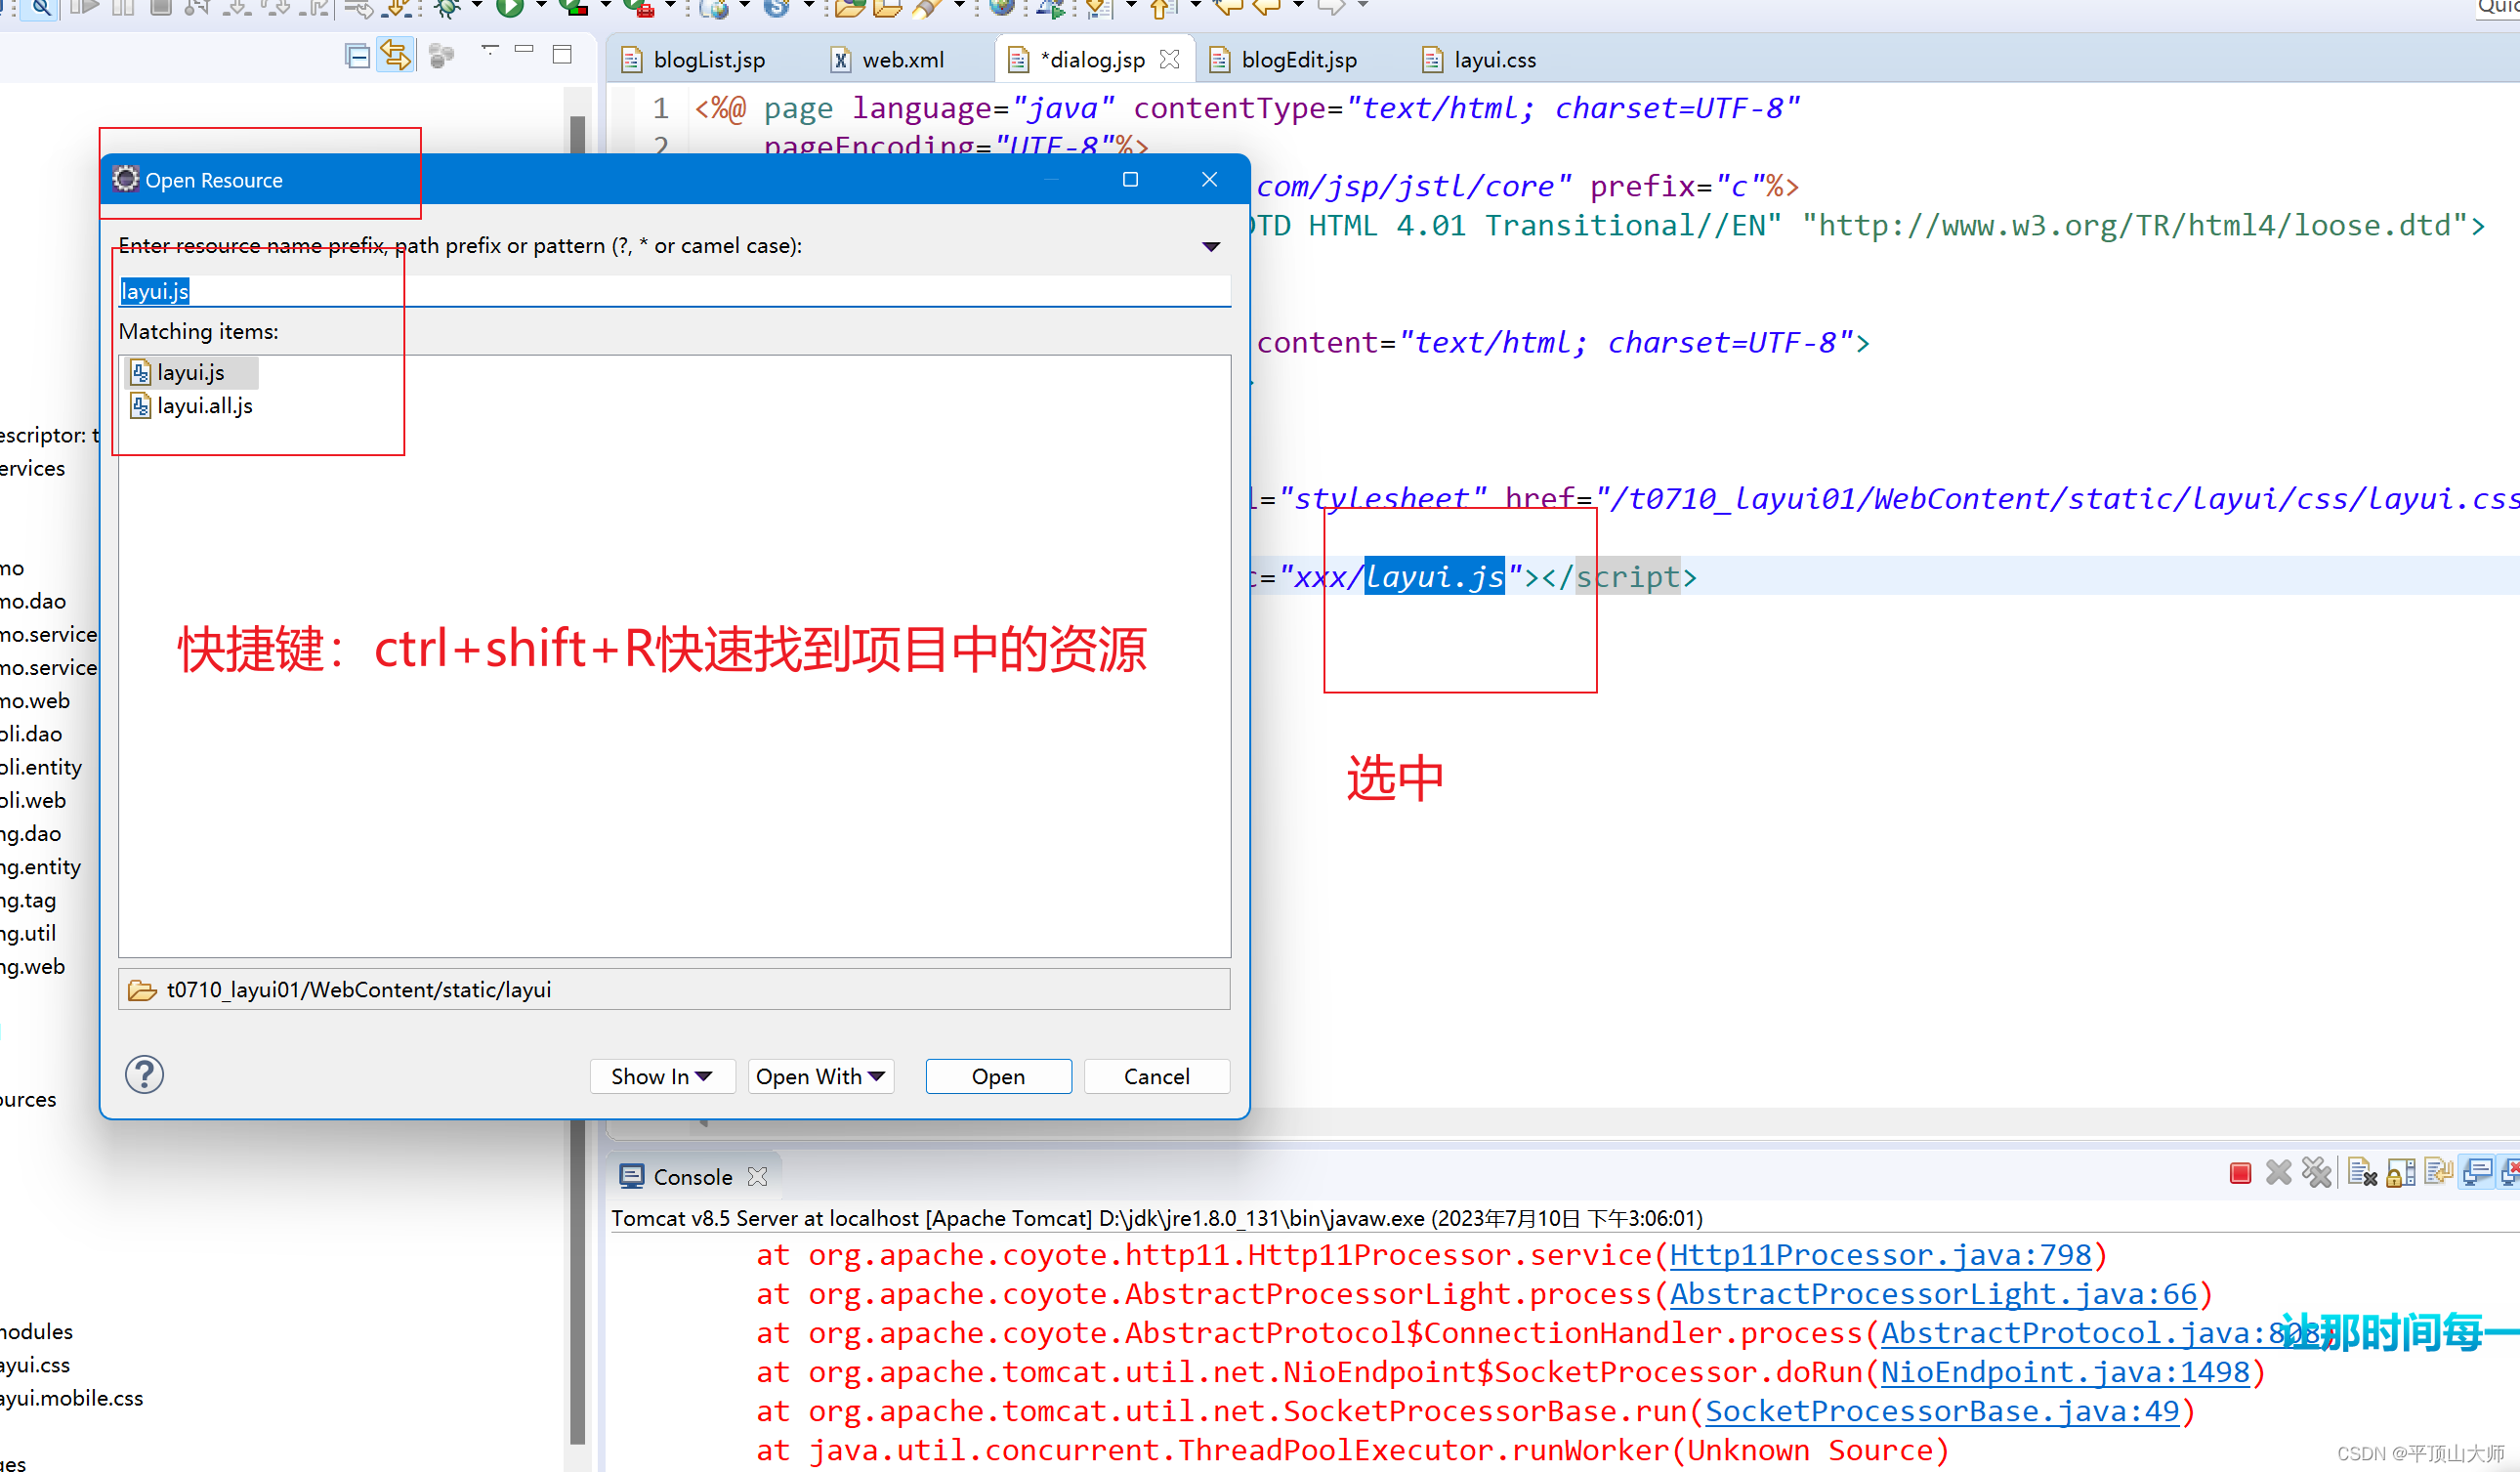
Task: Click the Collapse All icon in Project Explorer
Action: click(357, 57)
